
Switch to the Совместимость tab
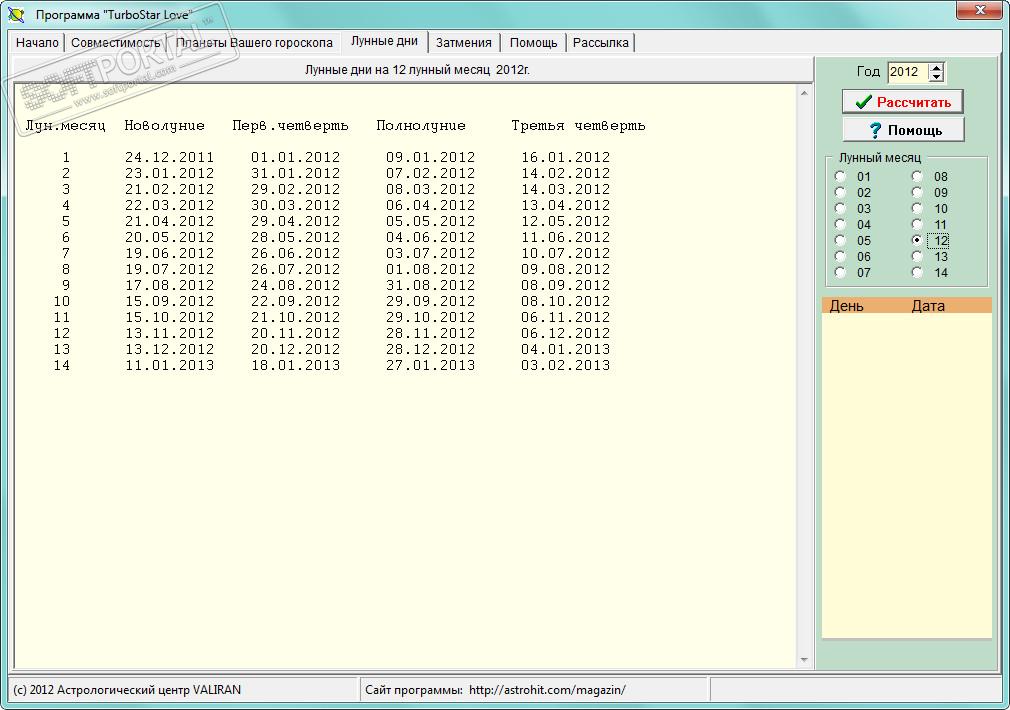click(x=115, y=43)
